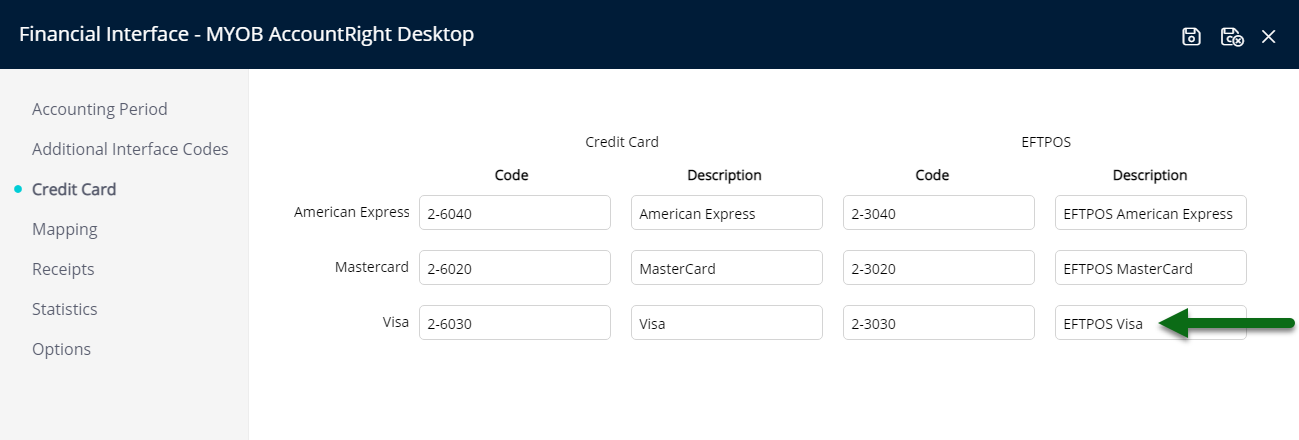Open the Statistics section
This screenshot has width=1299, height=440.
[x=65, y=309]
